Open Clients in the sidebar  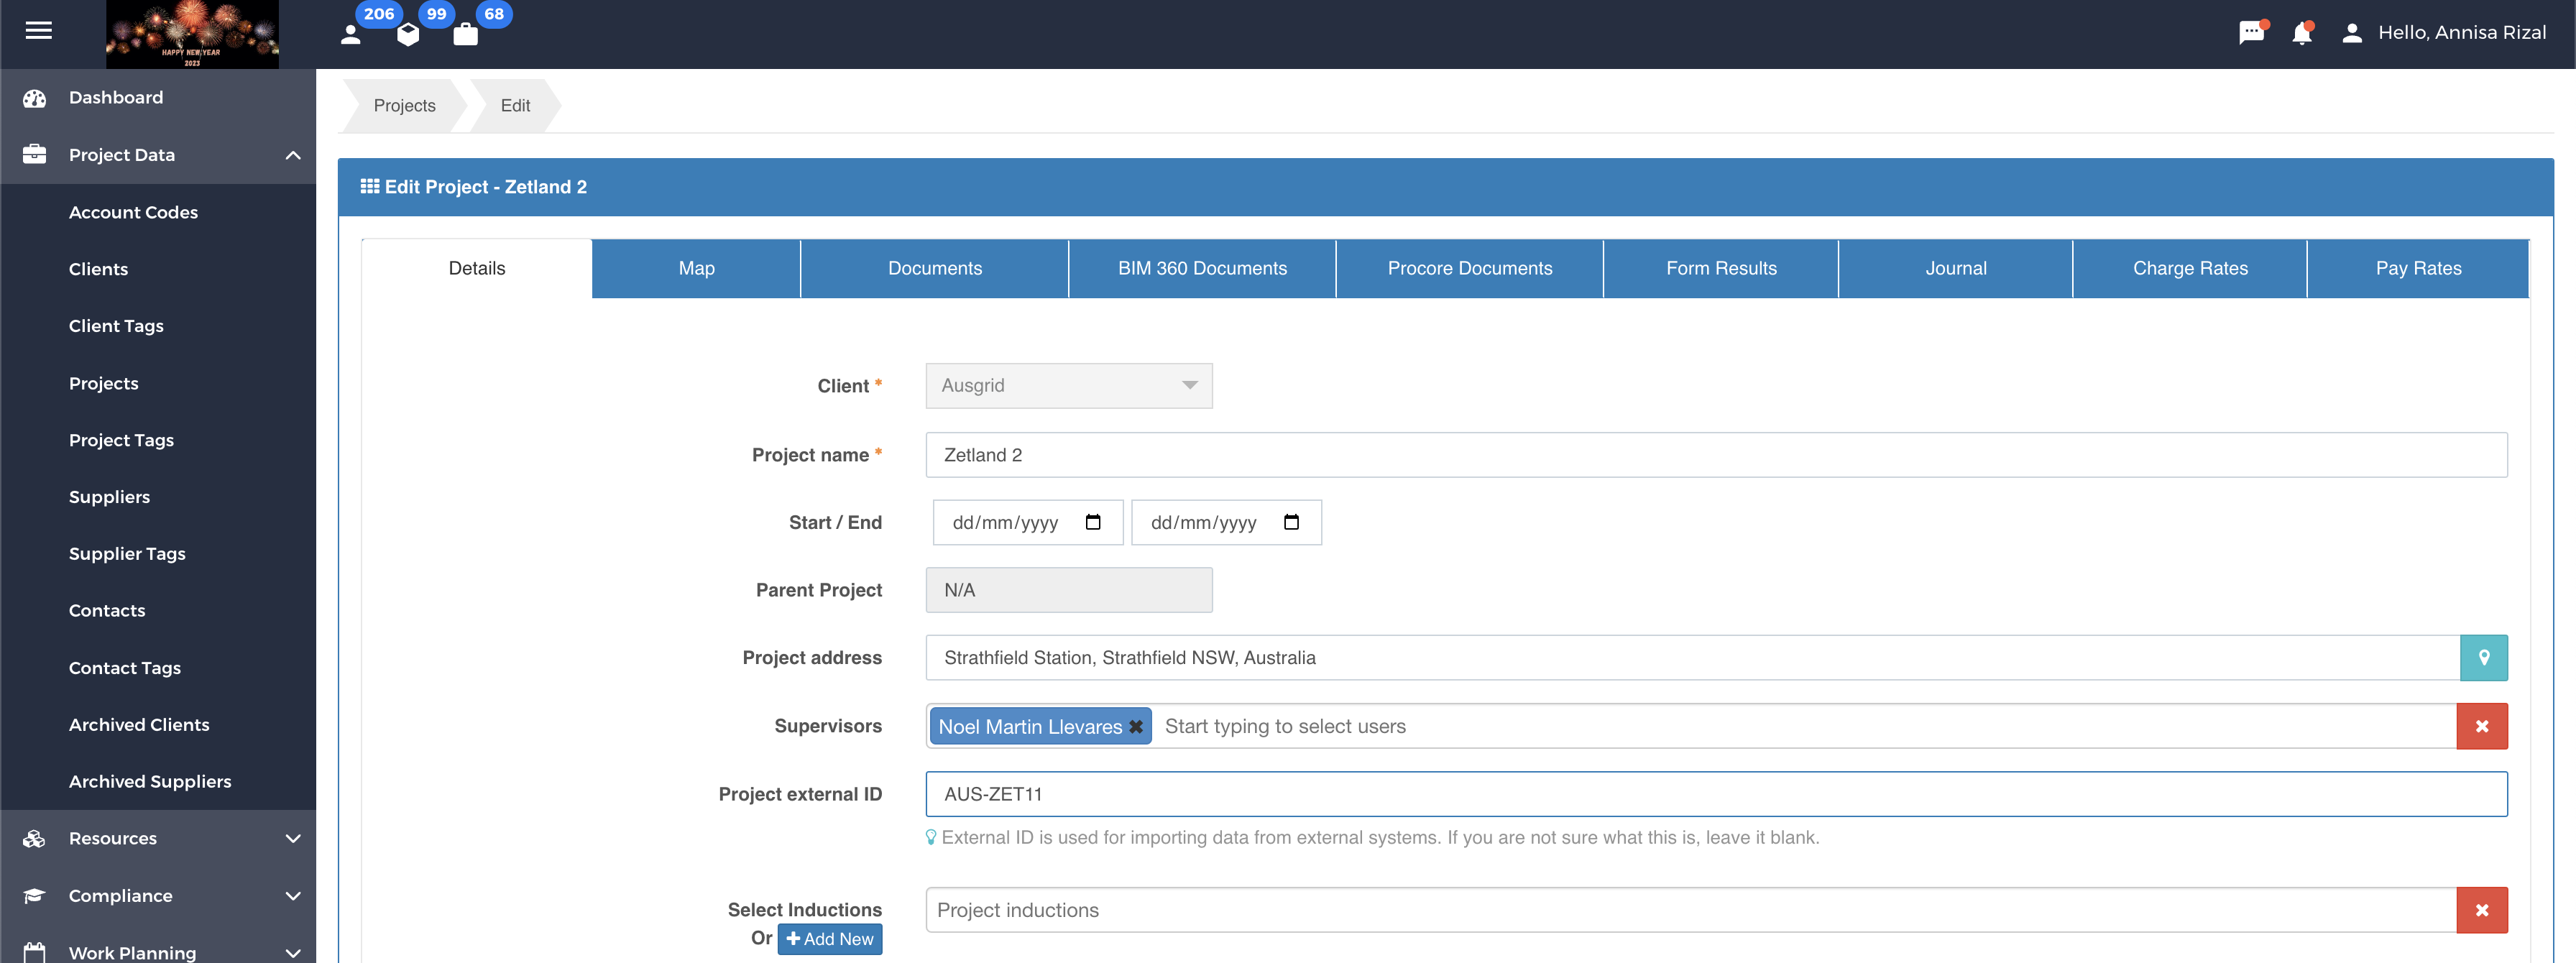click(98, 269)
